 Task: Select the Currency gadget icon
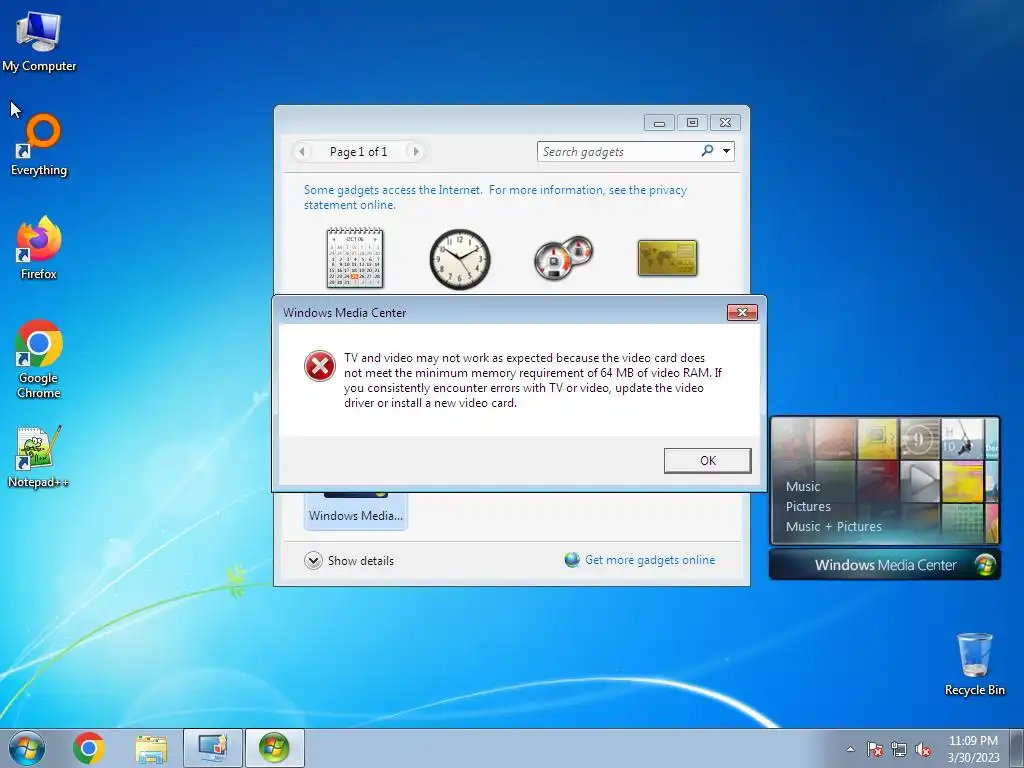(667, 258)
